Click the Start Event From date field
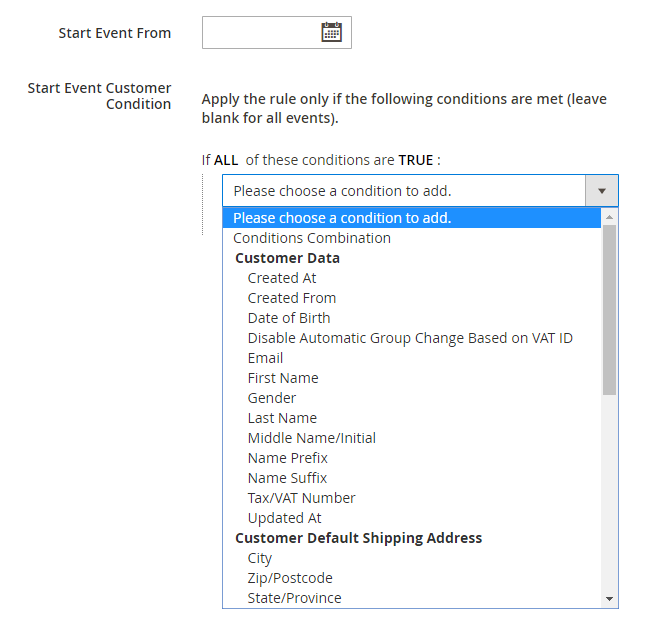This screenshot has height=642, width=668. (262, 32)
